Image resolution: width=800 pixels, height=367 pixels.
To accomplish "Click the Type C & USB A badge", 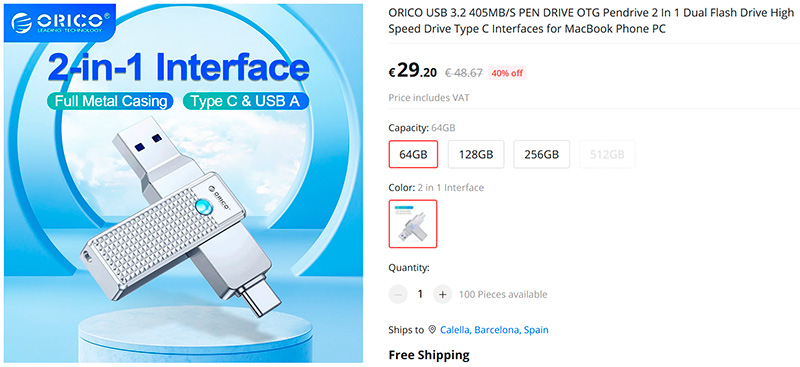I will 245,101.
